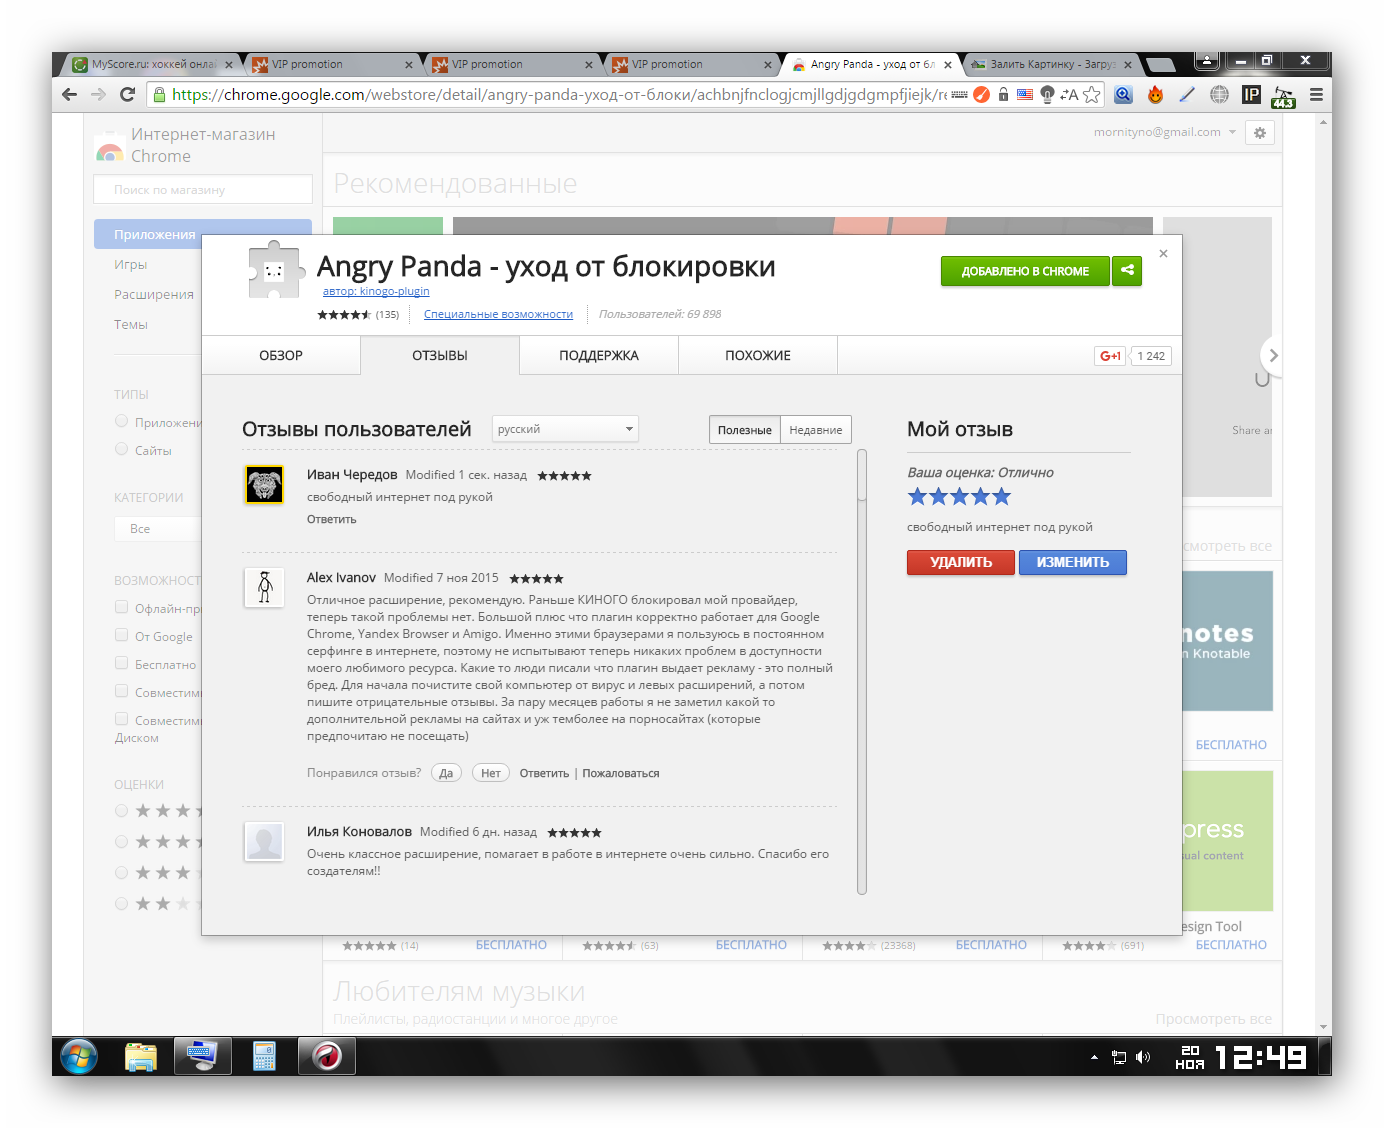Open the translate icon in the address bar
Image resolution: width=1384 pixels, height=1128 pixels.
coord(1069,94)
